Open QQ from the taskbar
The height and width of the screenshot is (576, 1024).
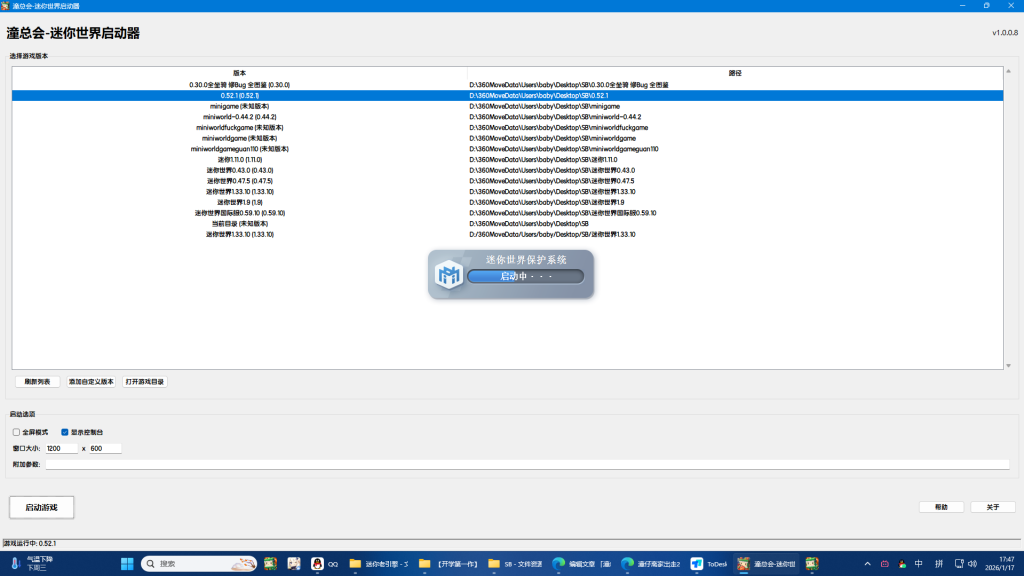[x=325, y=564]
